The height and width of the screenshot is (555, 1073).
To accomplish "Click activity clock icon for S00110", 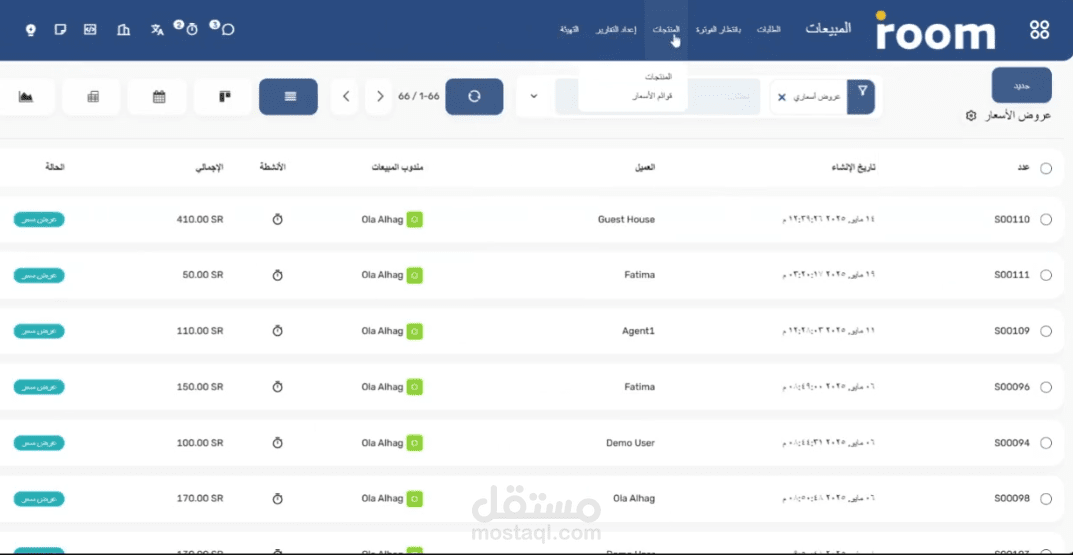I will click(277, 220).
